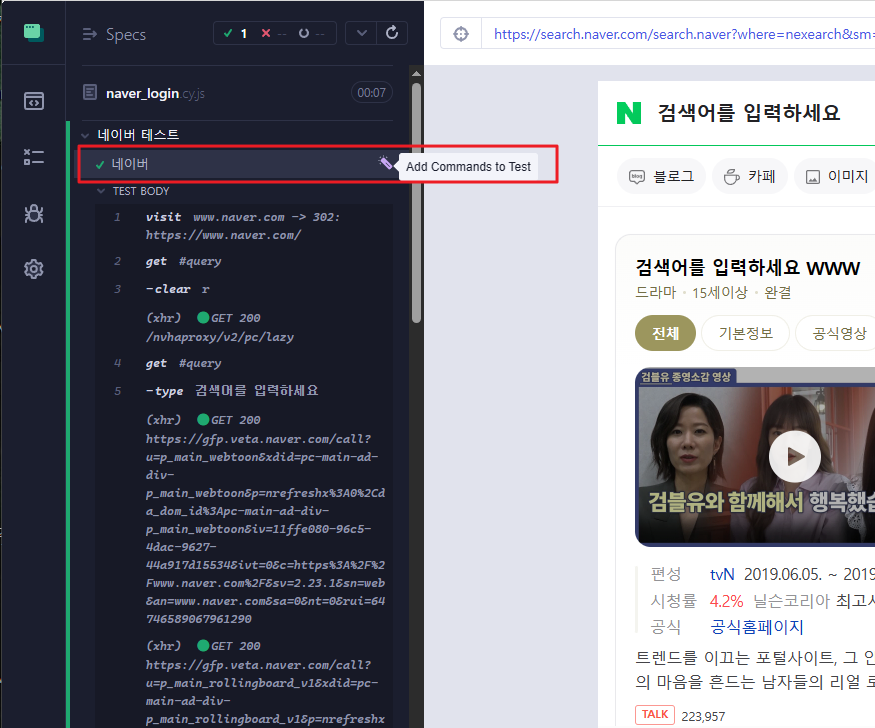This screenshot has height=728, width=875.
Task: Click the command log scroll up arrow
Action: [x=416, y=73]
